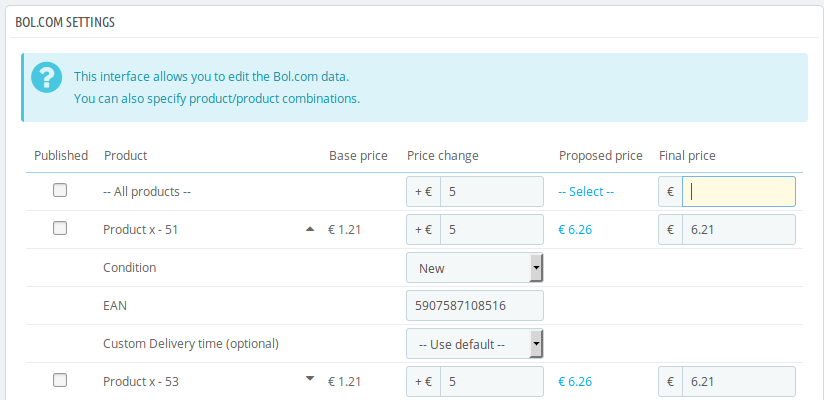Screen dimensions: 824x400
Task: Collapse Product x - 51 details arrow
Action: (310, 229)
